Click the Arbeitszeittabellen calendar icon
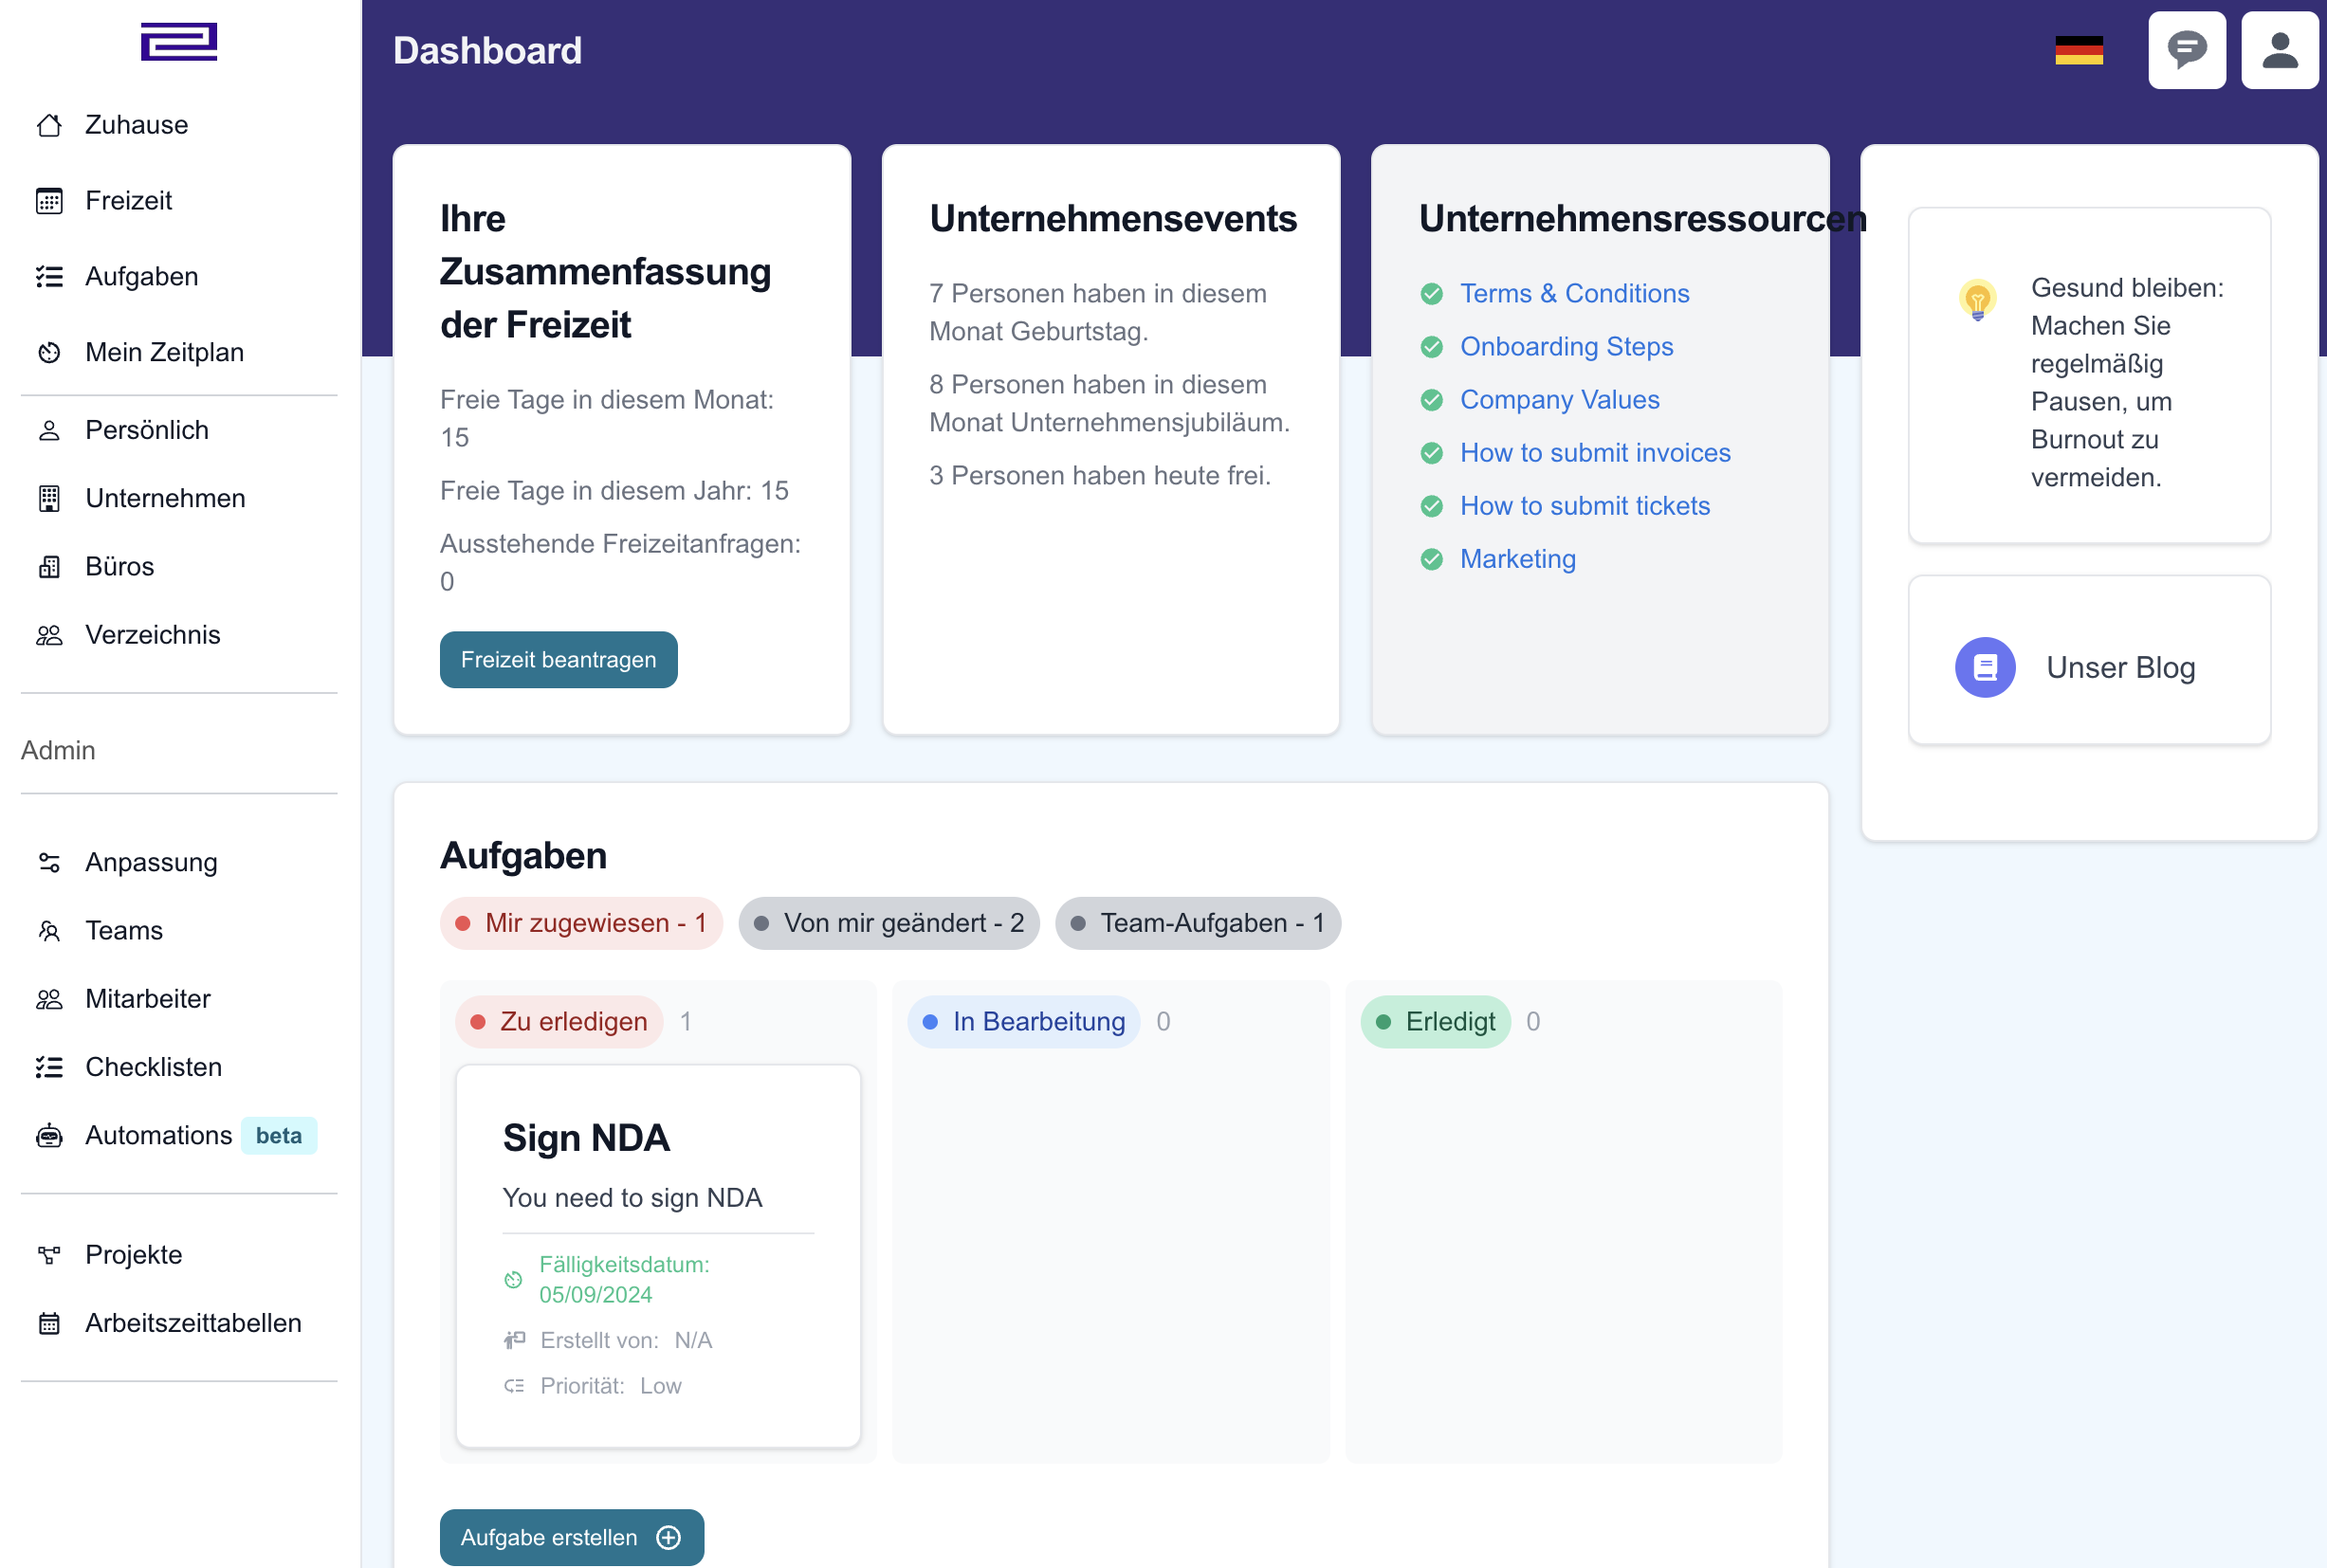The image size is (2327, 1568). tap(49, 1323)
